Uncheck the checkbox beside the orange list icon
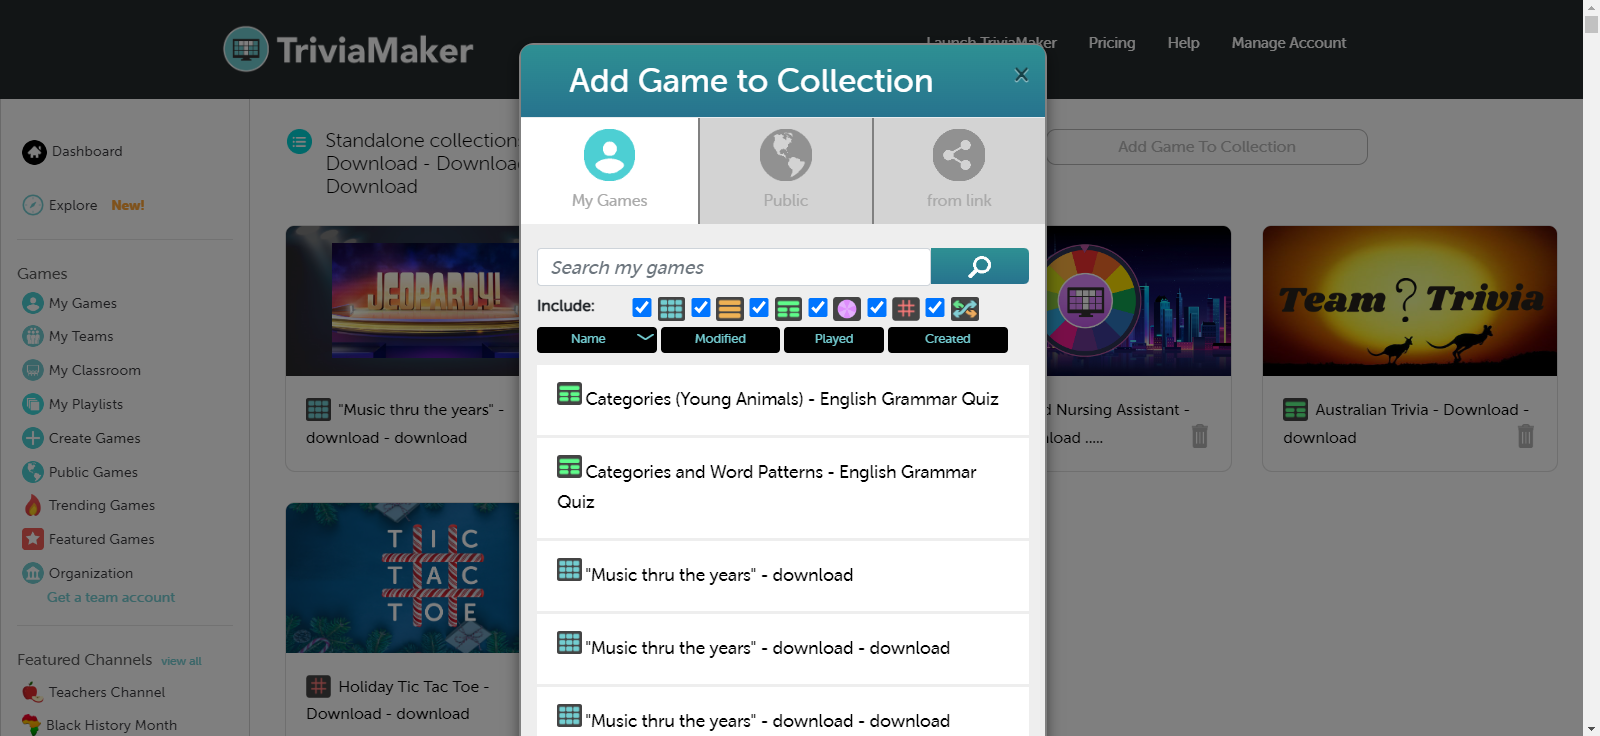 pos(701,308)
